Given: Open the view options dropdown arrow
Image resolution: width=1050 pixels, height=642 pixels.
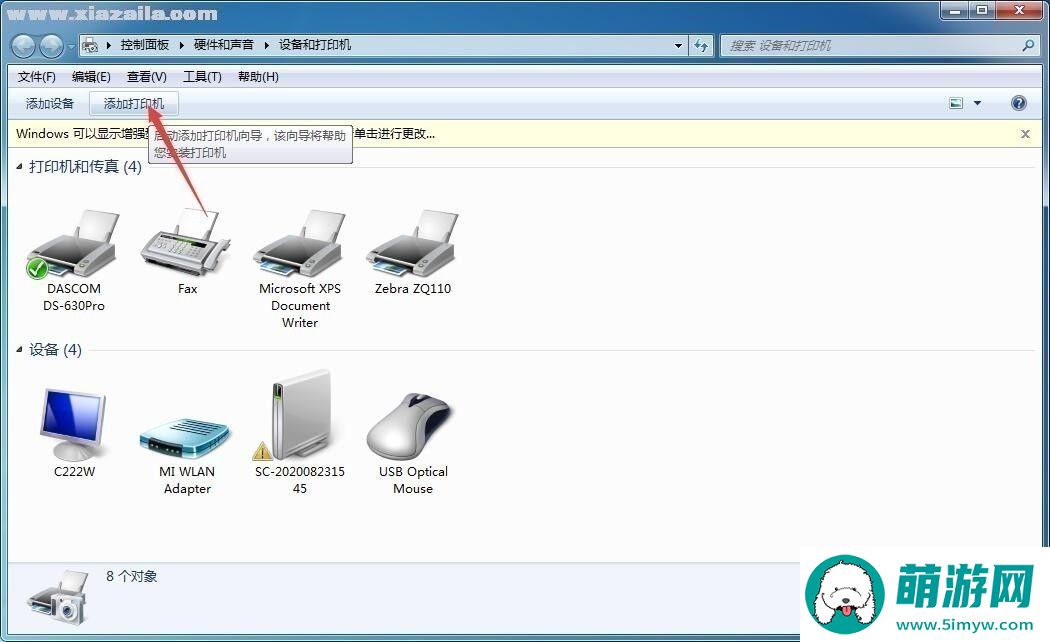Looking at the screenshot, I should 977,103.
